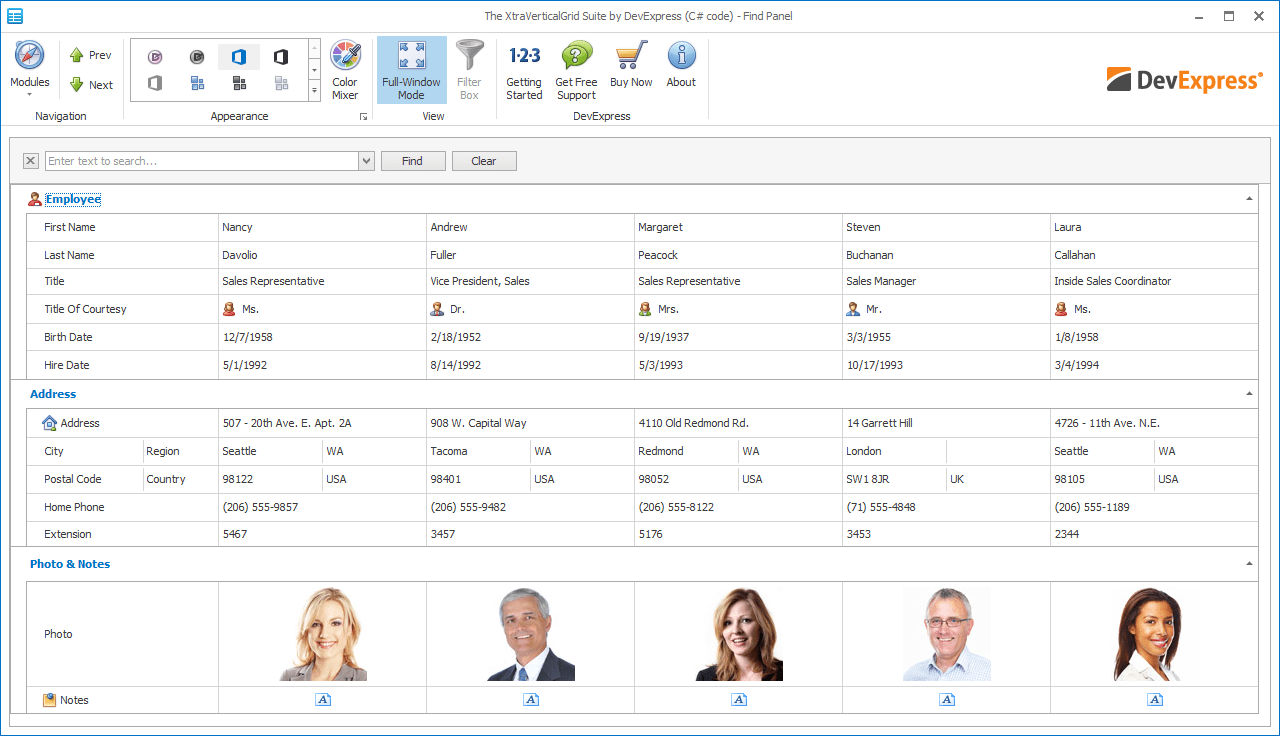Select the 'Title Of Courtesy' row header
Viewport: 1280px width, 736px height.
(x=122, y=309)
